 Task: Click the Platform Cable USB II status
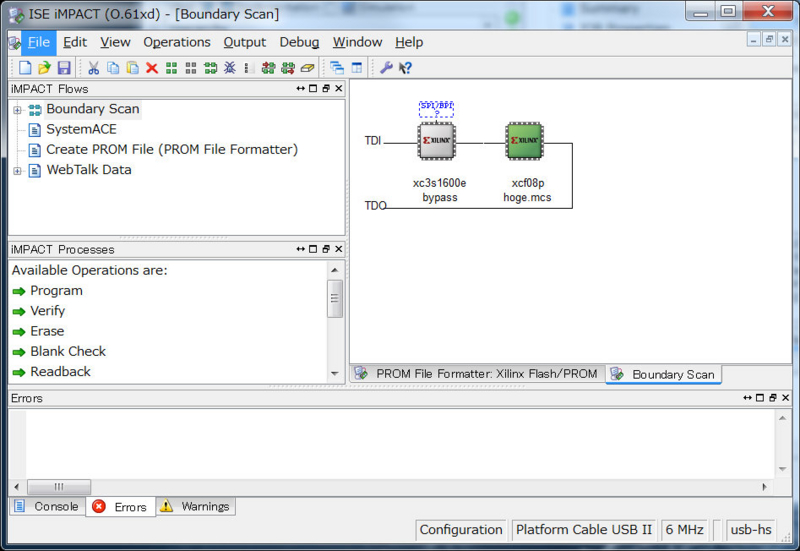(584, 530)
